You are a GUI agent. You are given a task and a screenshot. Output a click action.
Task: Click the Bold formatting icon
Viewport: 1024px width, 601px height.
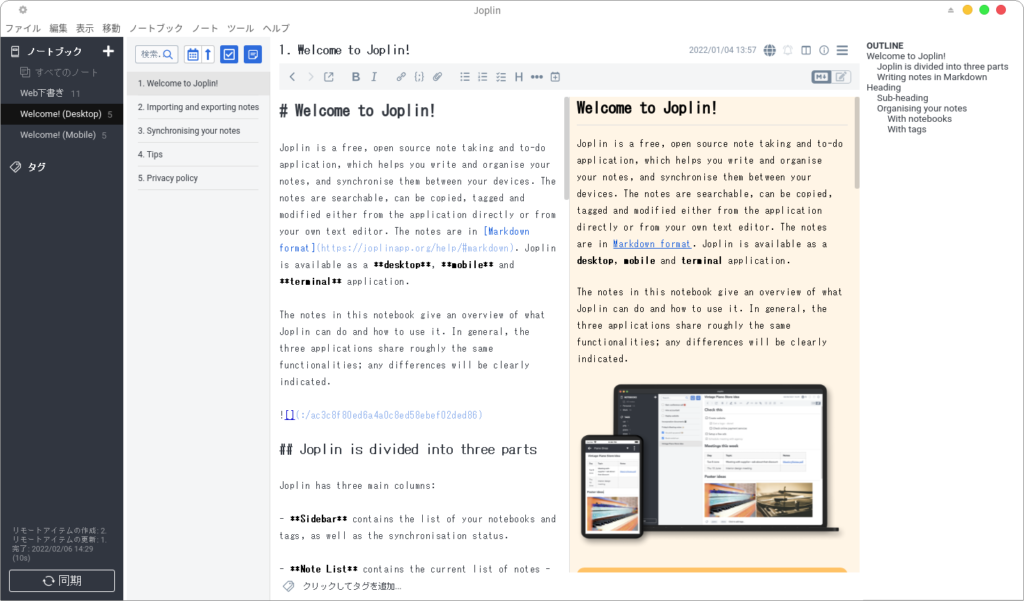(356, 77)
